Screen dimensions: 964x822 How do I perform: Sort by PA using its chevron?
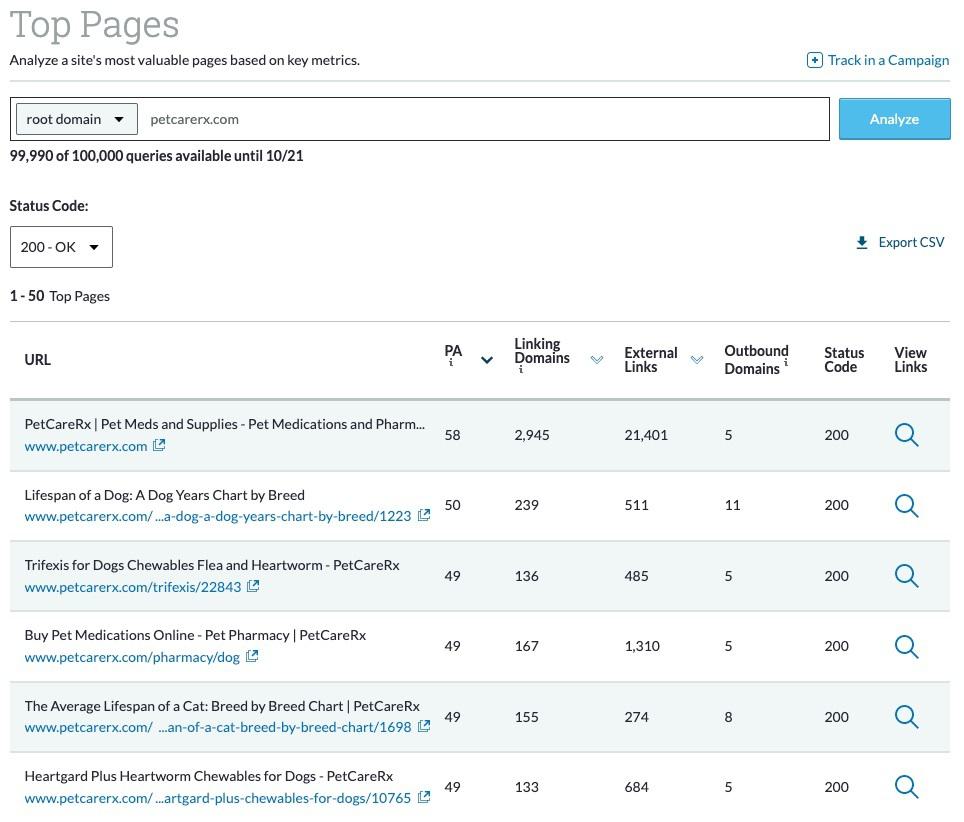(487, 358)
